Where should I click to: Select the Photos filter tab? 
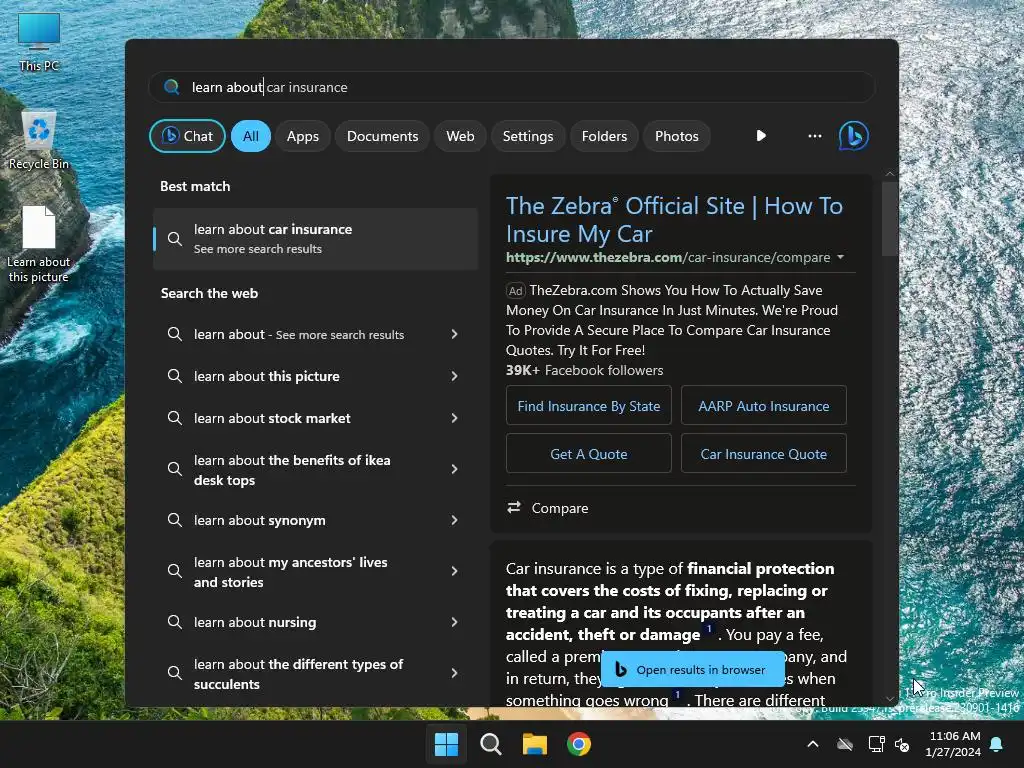pos(677,136)
